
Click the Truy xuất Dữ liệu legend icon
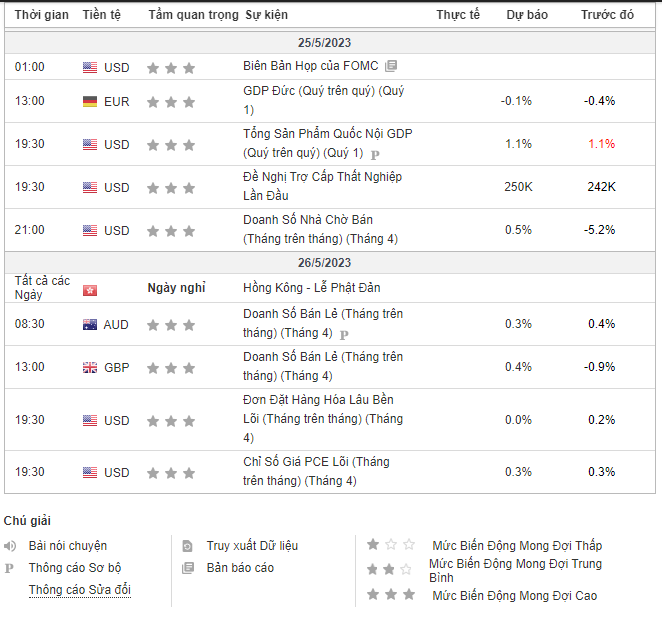[187, 546]
